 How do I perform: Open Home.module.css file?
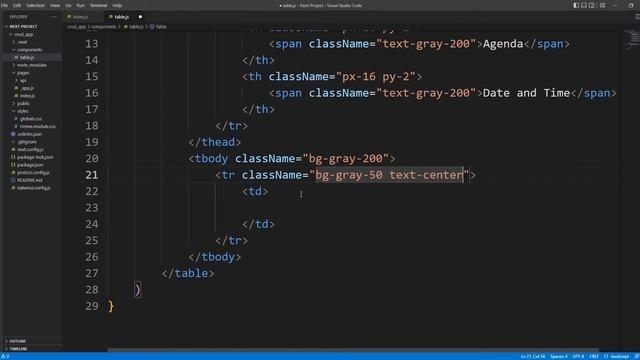[x=38, y=127]
